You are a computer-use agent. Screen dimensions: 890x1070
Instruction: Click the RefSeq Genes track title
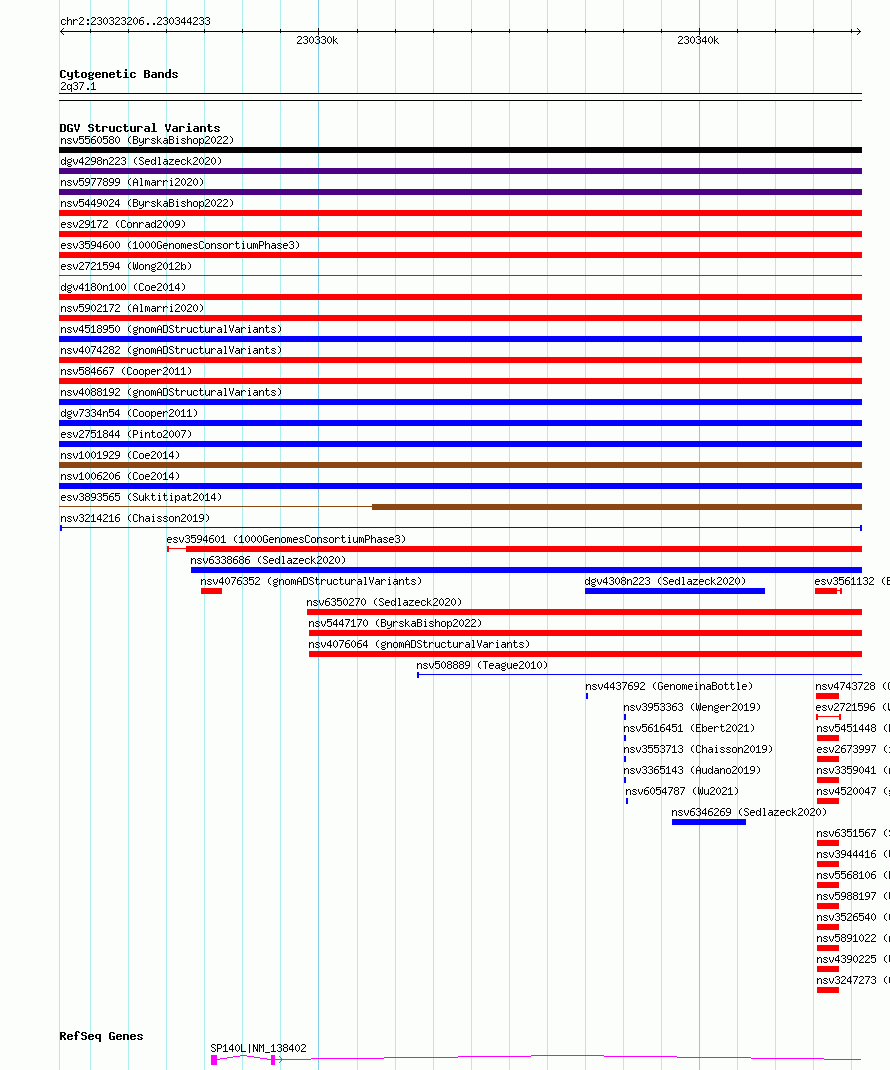[x=101, y=1036]
